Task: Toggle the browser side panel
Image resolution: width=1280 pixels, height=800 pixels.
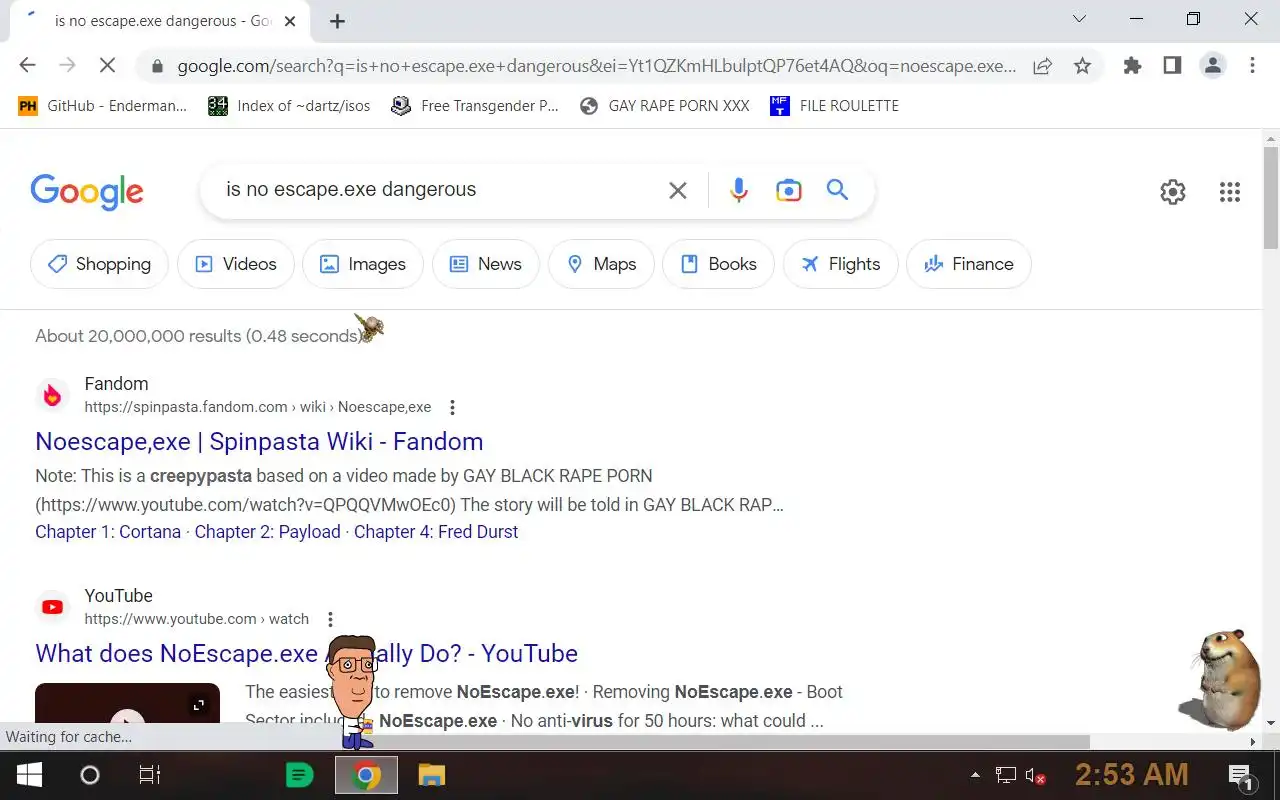Action: coord(1172,66)
